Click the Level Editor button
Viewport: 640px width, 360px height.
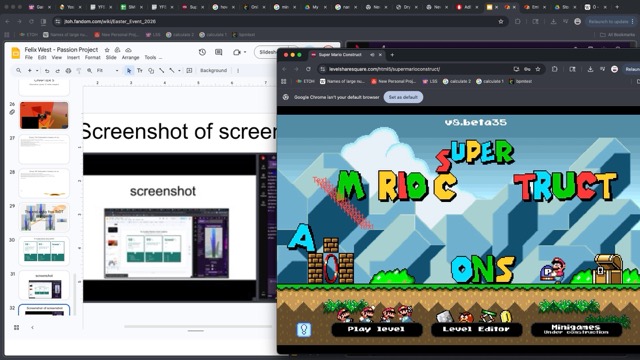point(476,329)
